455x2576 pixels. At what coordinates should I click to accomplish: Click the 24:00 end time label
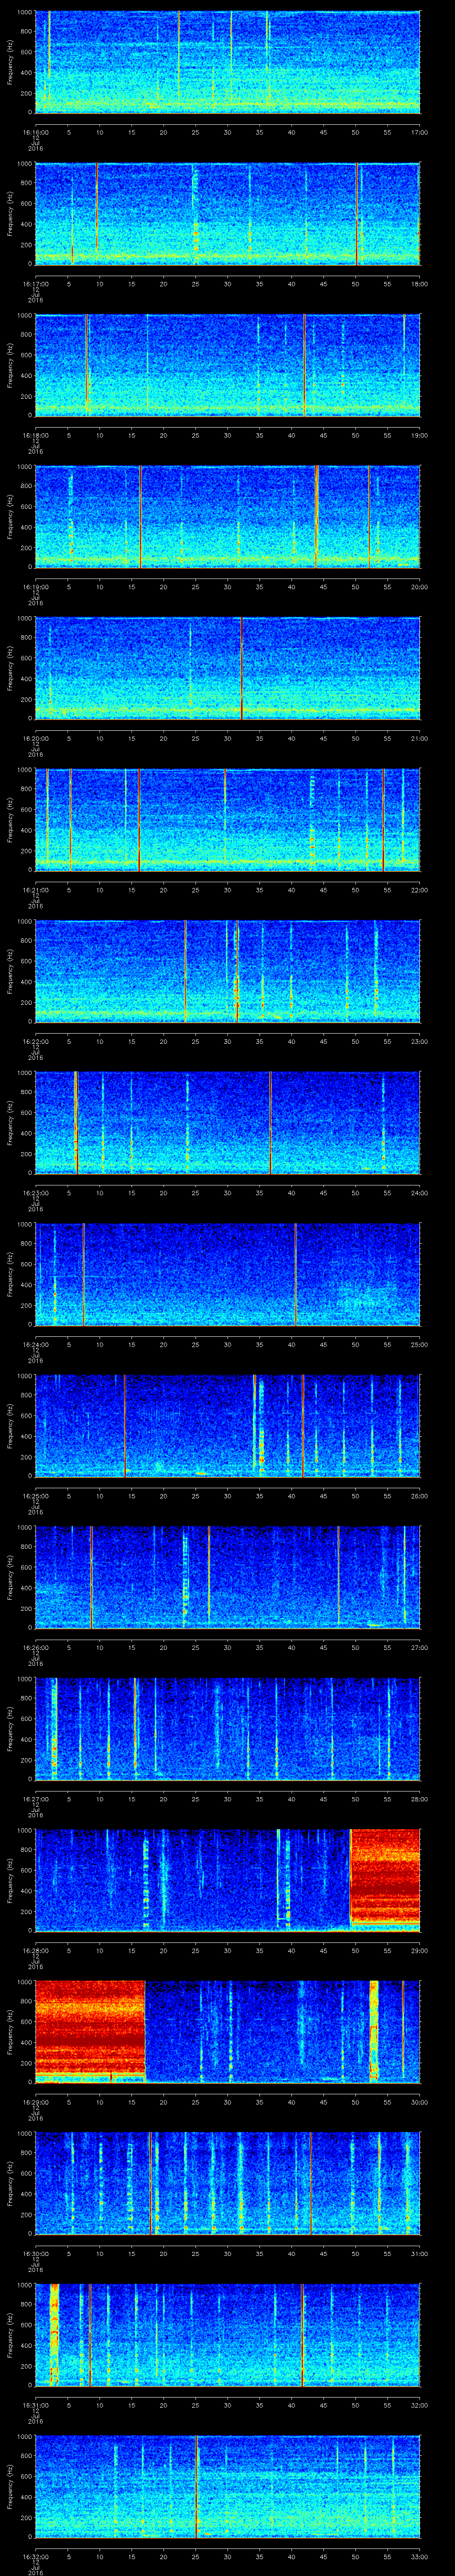[x=419, y=1193]
